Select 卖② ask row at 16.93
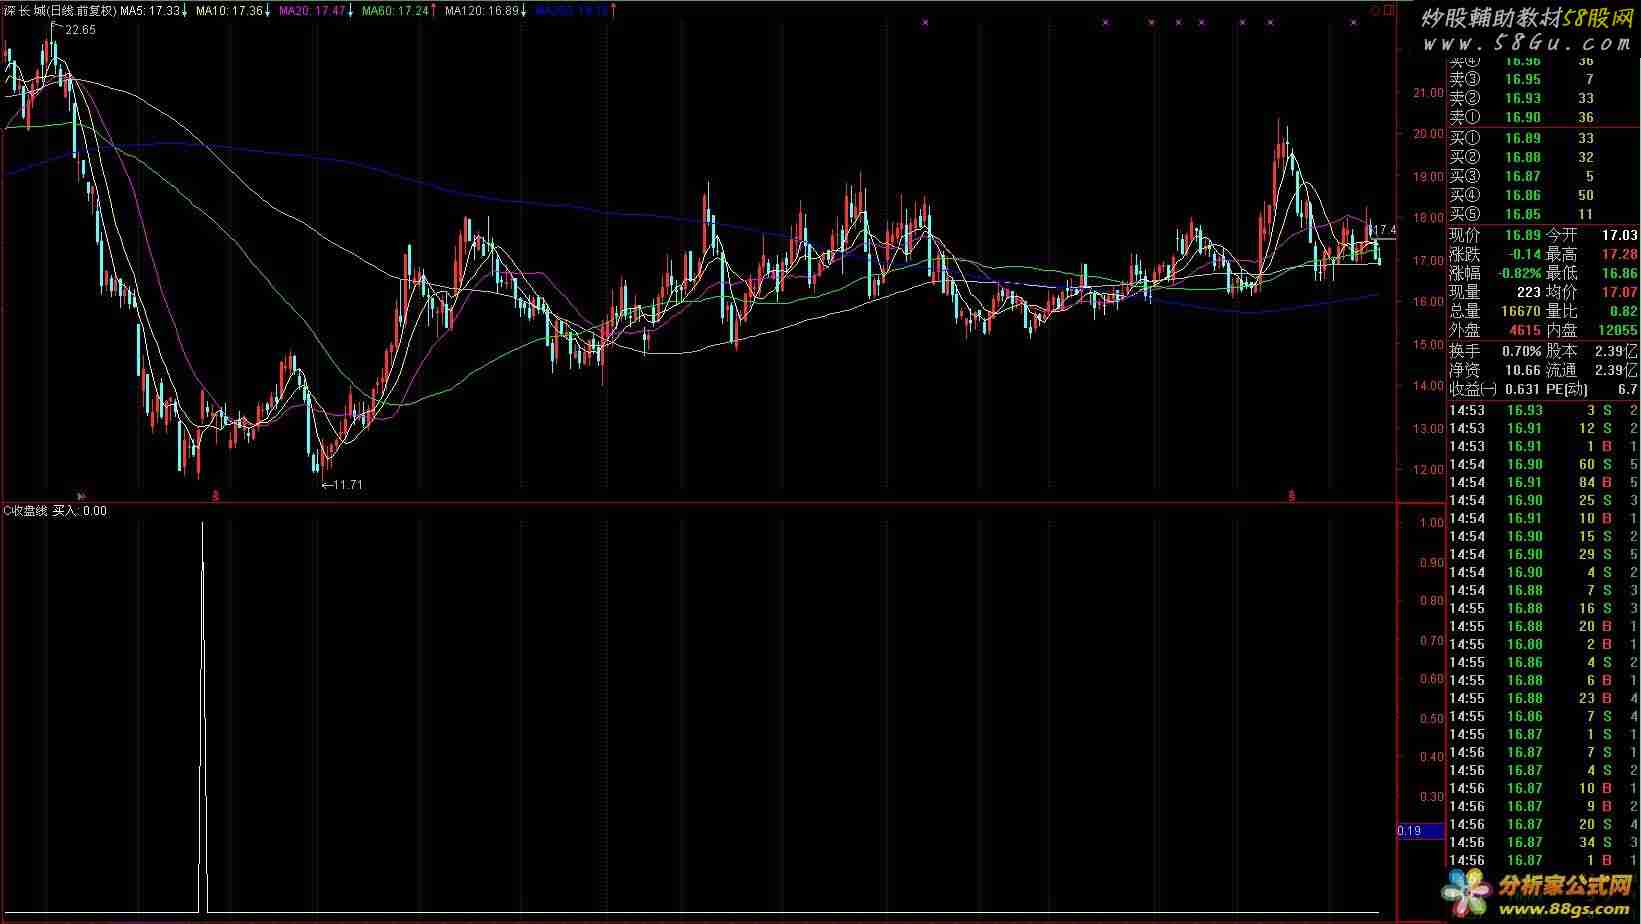1641x924 pixels. 1544,98
